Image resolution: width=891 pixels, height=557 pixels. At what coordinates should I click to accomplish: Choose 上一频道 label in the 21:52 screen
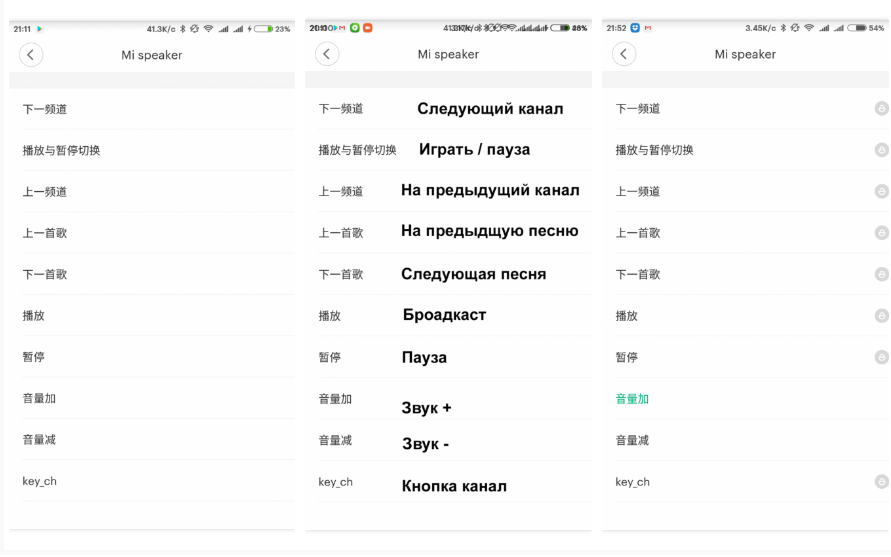(638, 192)
